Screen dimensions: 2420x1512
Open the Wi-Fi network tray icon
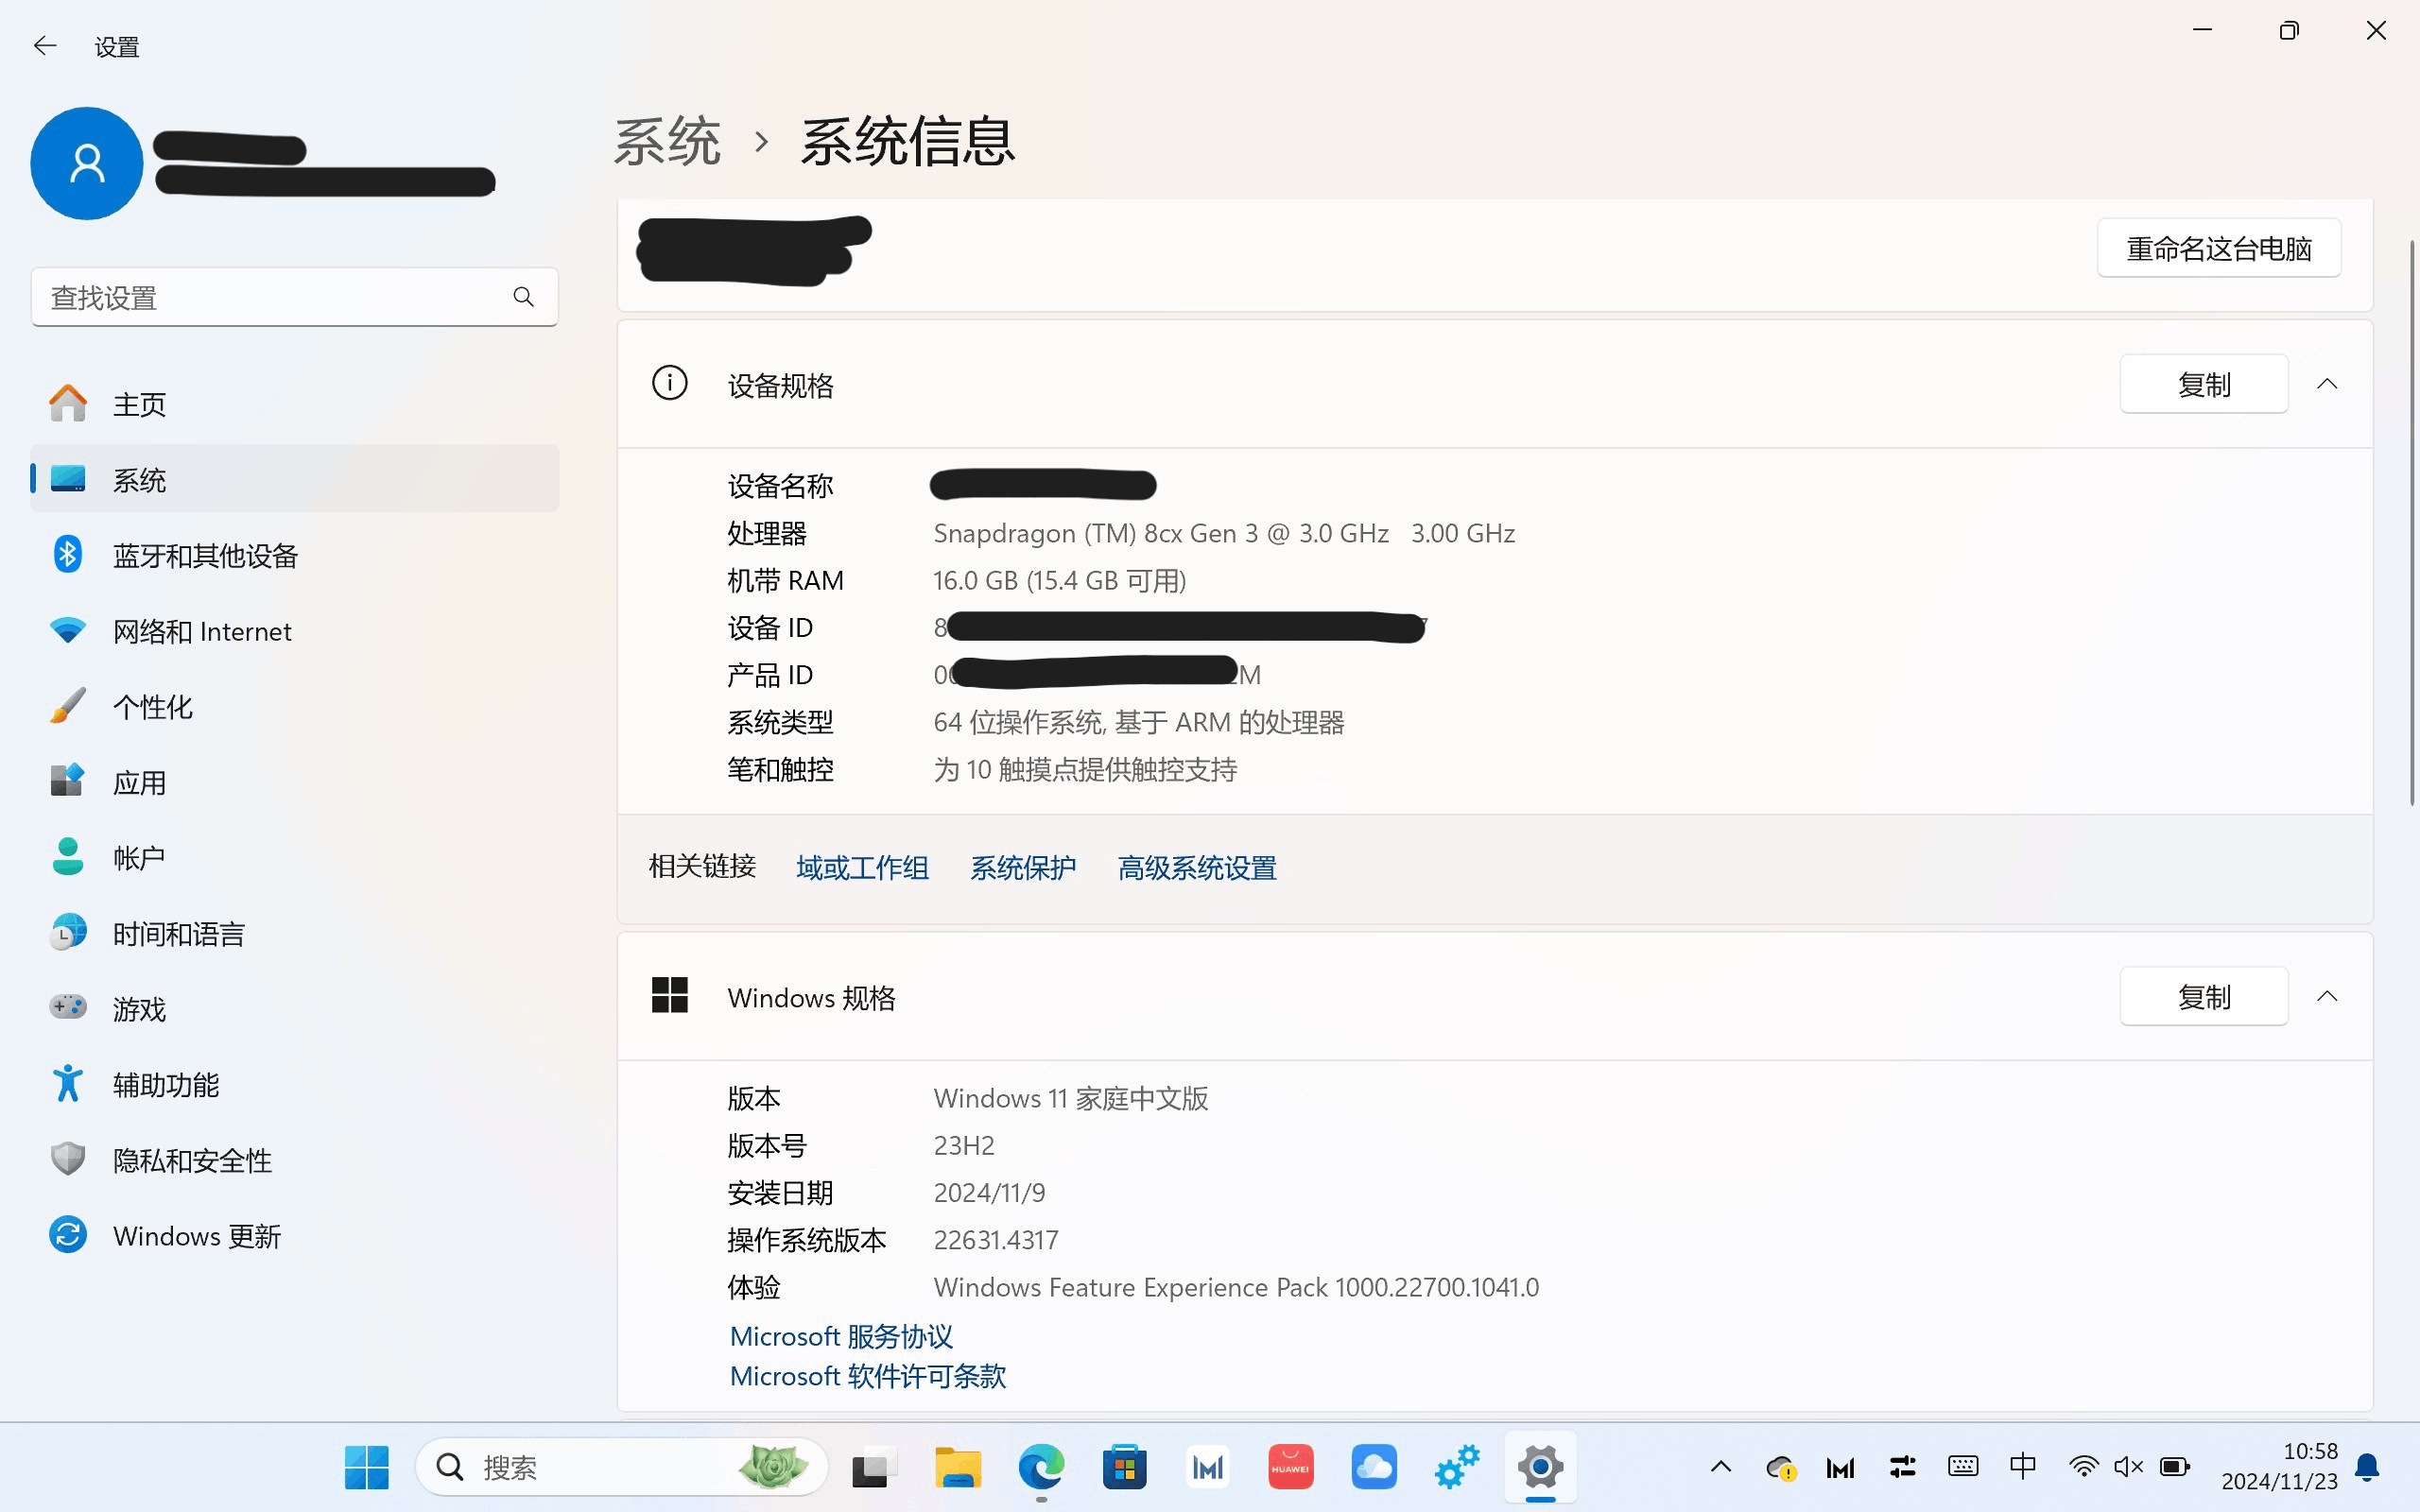2083,1467
